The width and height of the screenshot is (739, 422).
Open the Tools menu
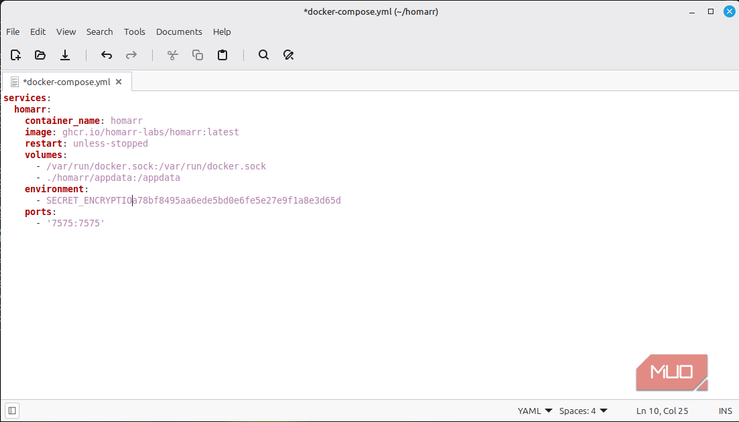click(x=134, y=32)
